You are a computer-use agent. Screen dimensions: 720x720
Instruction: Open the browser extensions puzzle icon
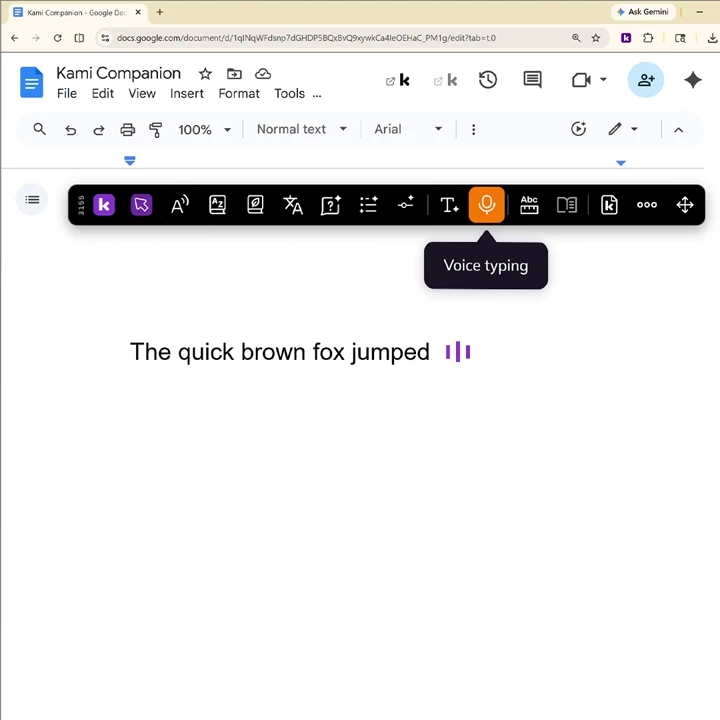(648, 38)
